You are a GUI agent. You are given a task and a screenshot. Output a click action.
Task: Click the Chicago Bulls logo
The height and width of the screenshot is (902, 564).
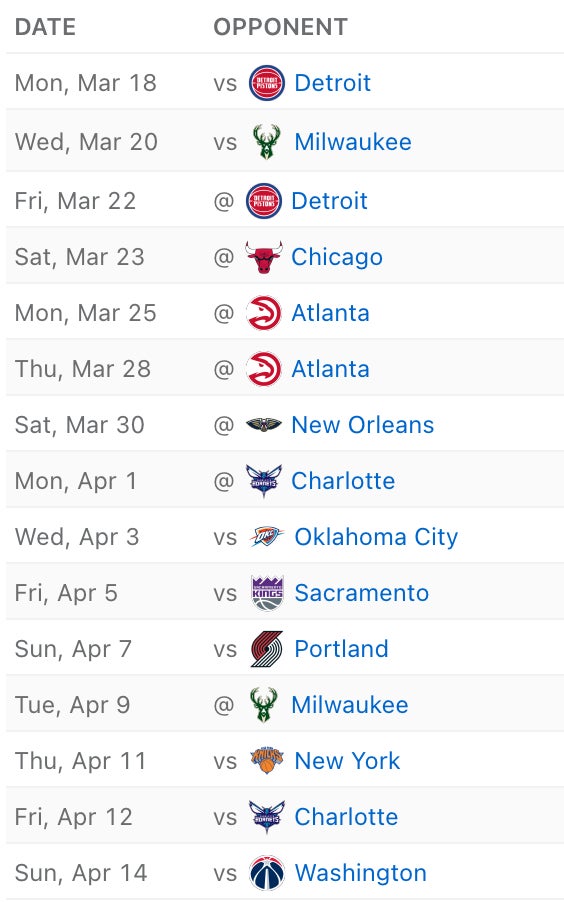(264, 257)
